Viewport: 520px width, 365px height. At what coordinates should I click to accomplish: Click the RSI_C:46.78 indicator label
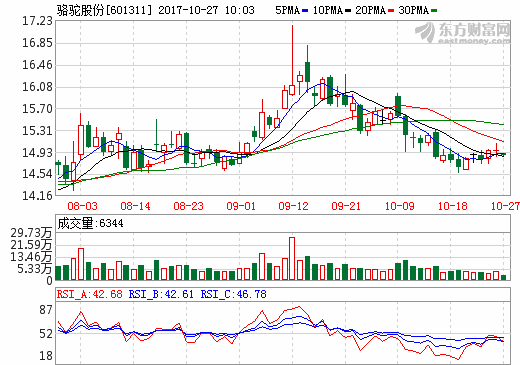pos(233,294)
